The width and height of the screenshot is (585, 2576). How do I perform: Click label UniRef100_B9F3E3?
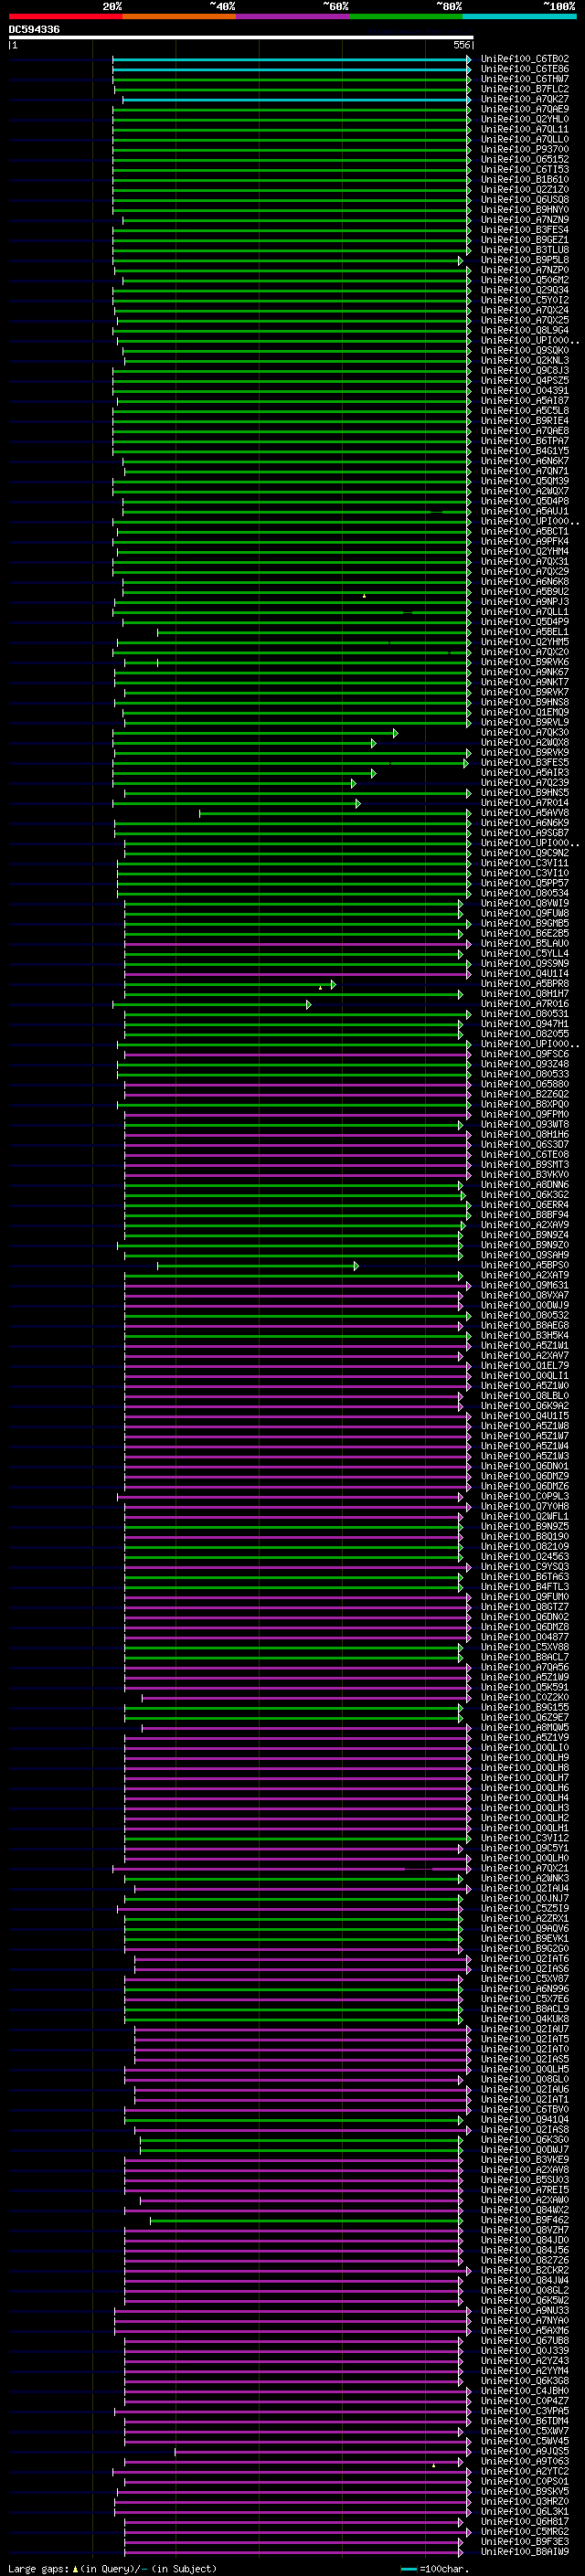525,2541
